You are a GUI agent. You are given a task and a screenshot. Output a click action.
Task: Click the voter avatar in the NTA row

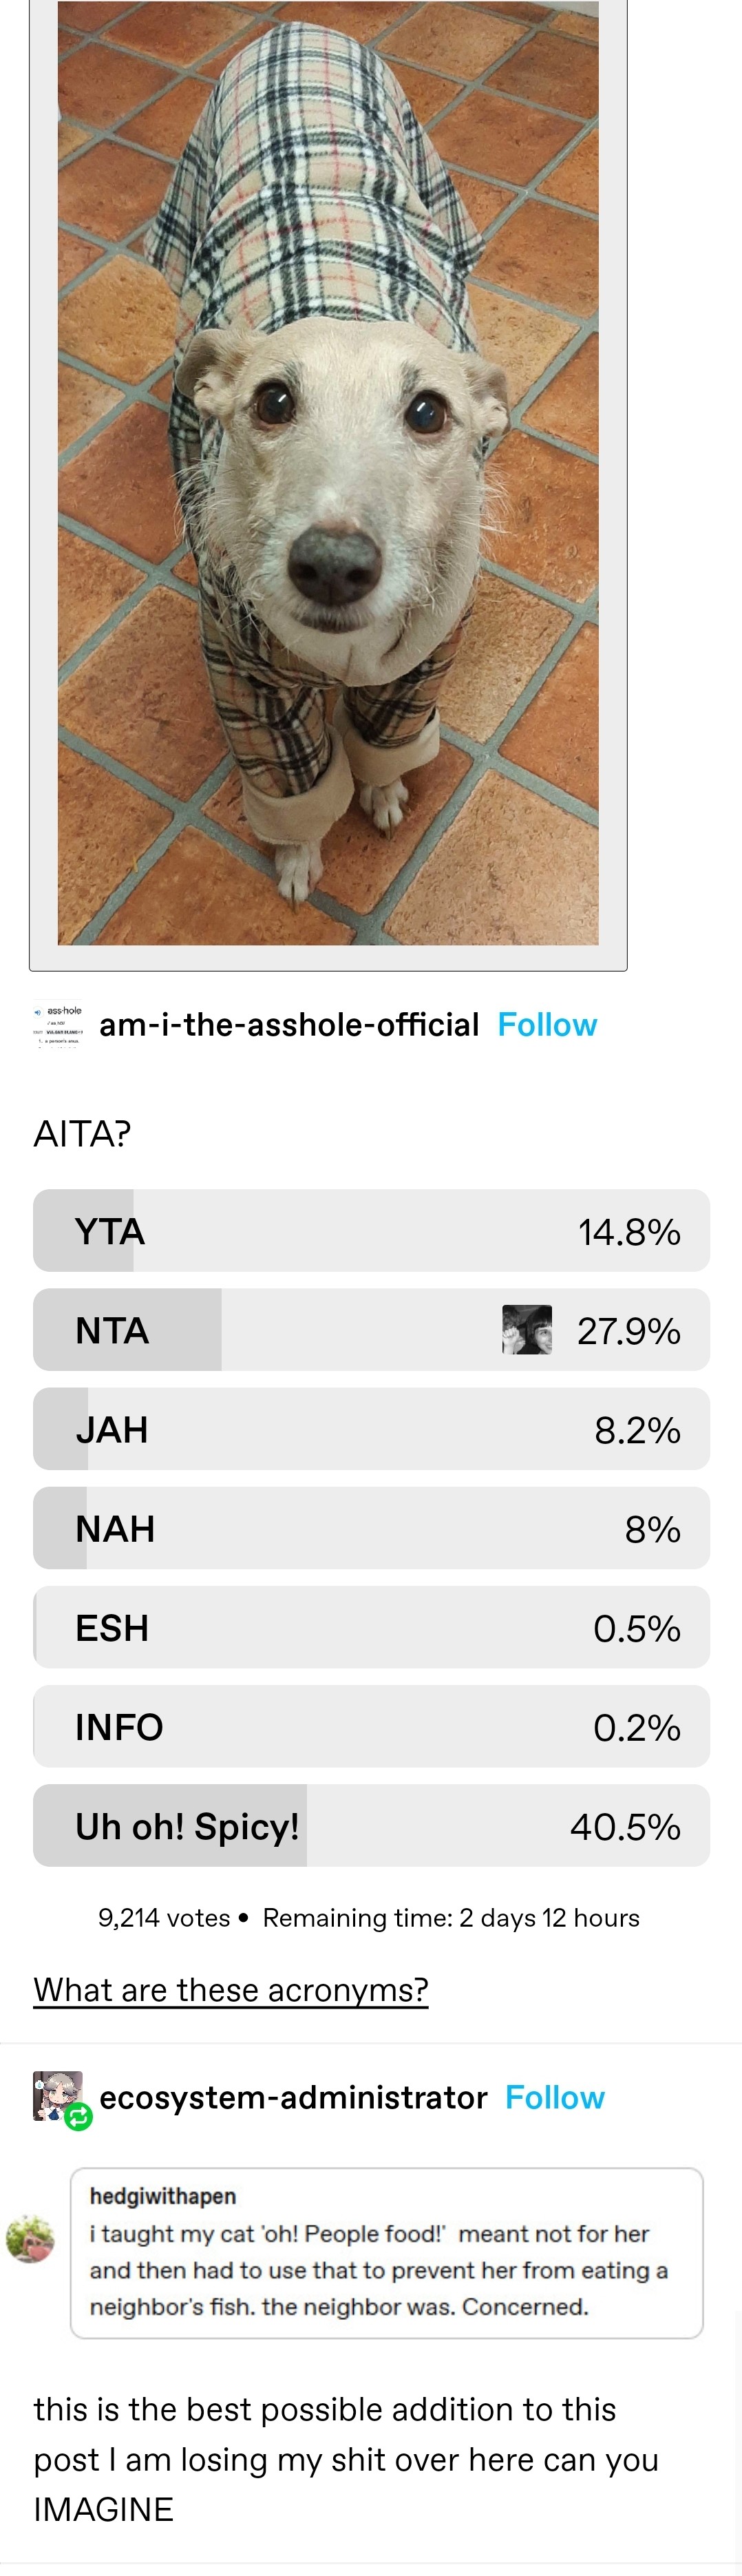527,1330
